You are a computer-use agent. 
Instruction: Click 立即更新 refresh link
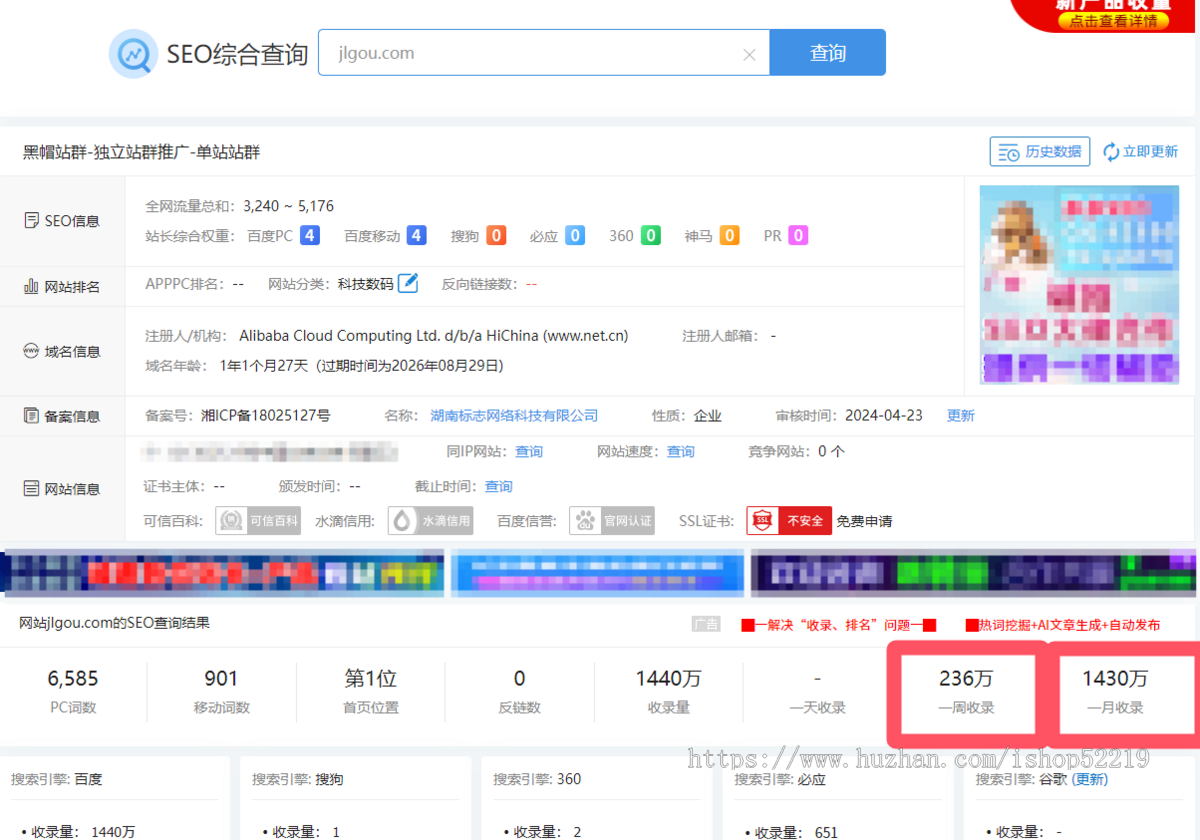click(1140, 152)
